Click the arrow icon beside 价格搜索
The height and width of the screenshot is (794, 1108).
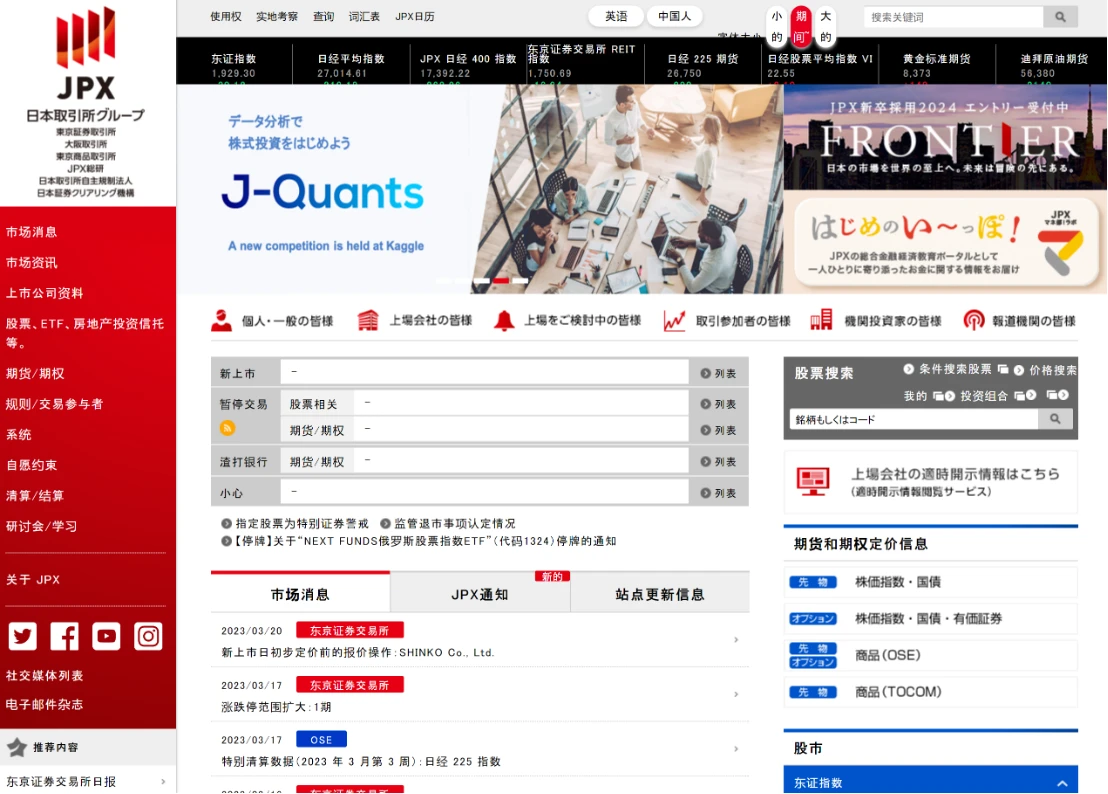point(1019,370)
